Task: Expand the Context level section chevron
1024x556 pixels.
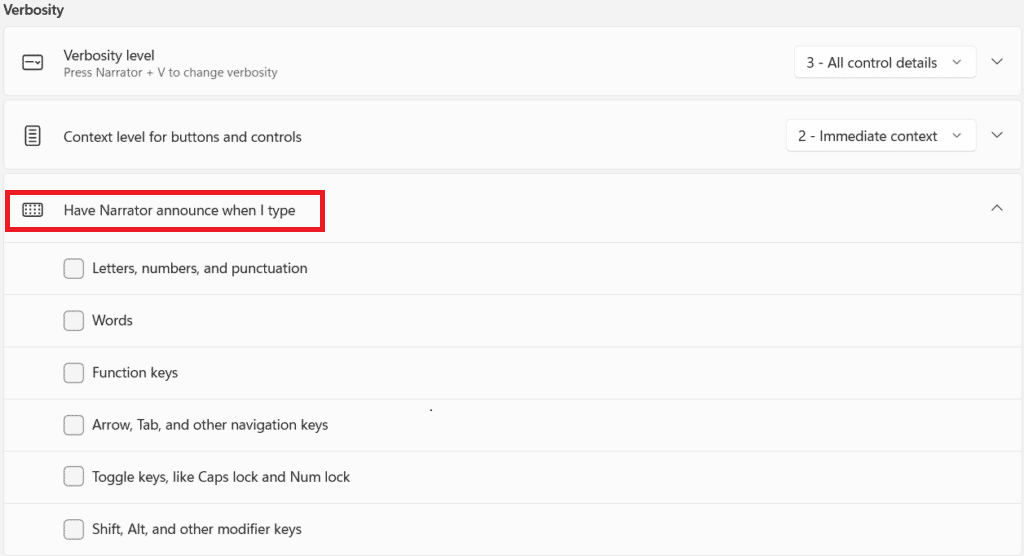Action: [997, 136]
